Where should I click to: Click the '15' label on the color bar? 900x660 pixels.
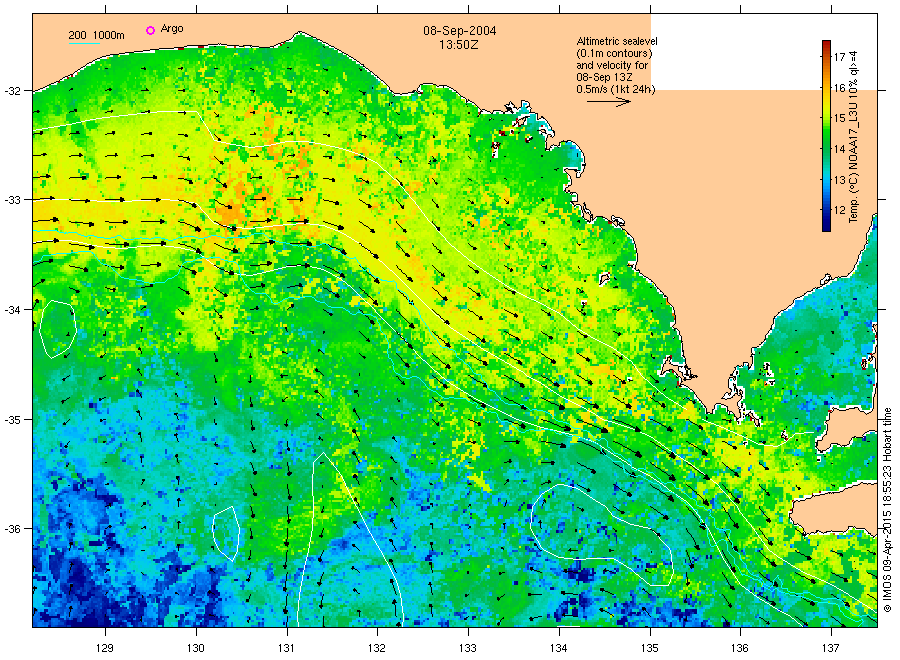click(840, 118)
